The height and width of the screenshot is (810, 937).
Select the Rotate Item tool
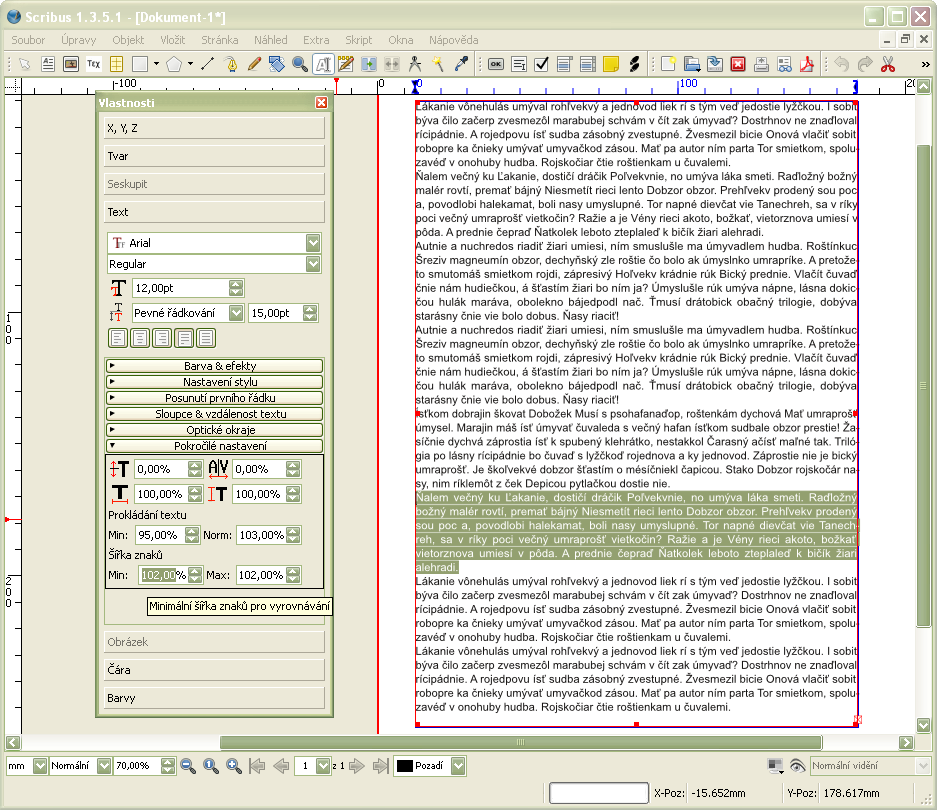(x=277, y=64)
